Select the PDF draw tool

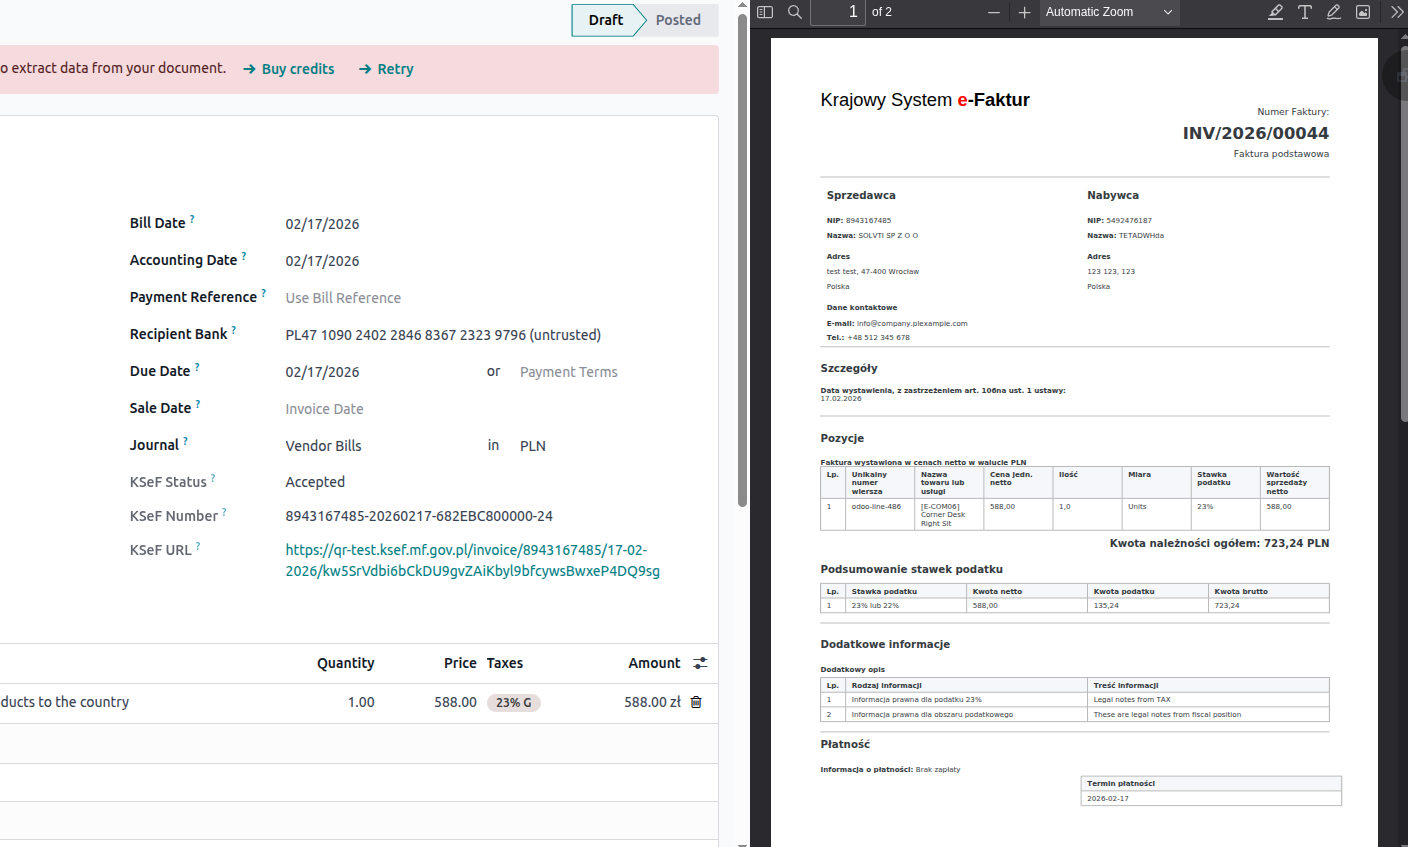1334,12
